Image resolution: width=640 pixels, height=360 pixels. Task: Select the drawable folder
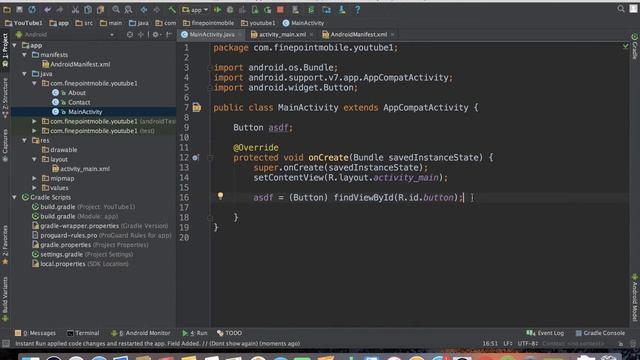60,150
